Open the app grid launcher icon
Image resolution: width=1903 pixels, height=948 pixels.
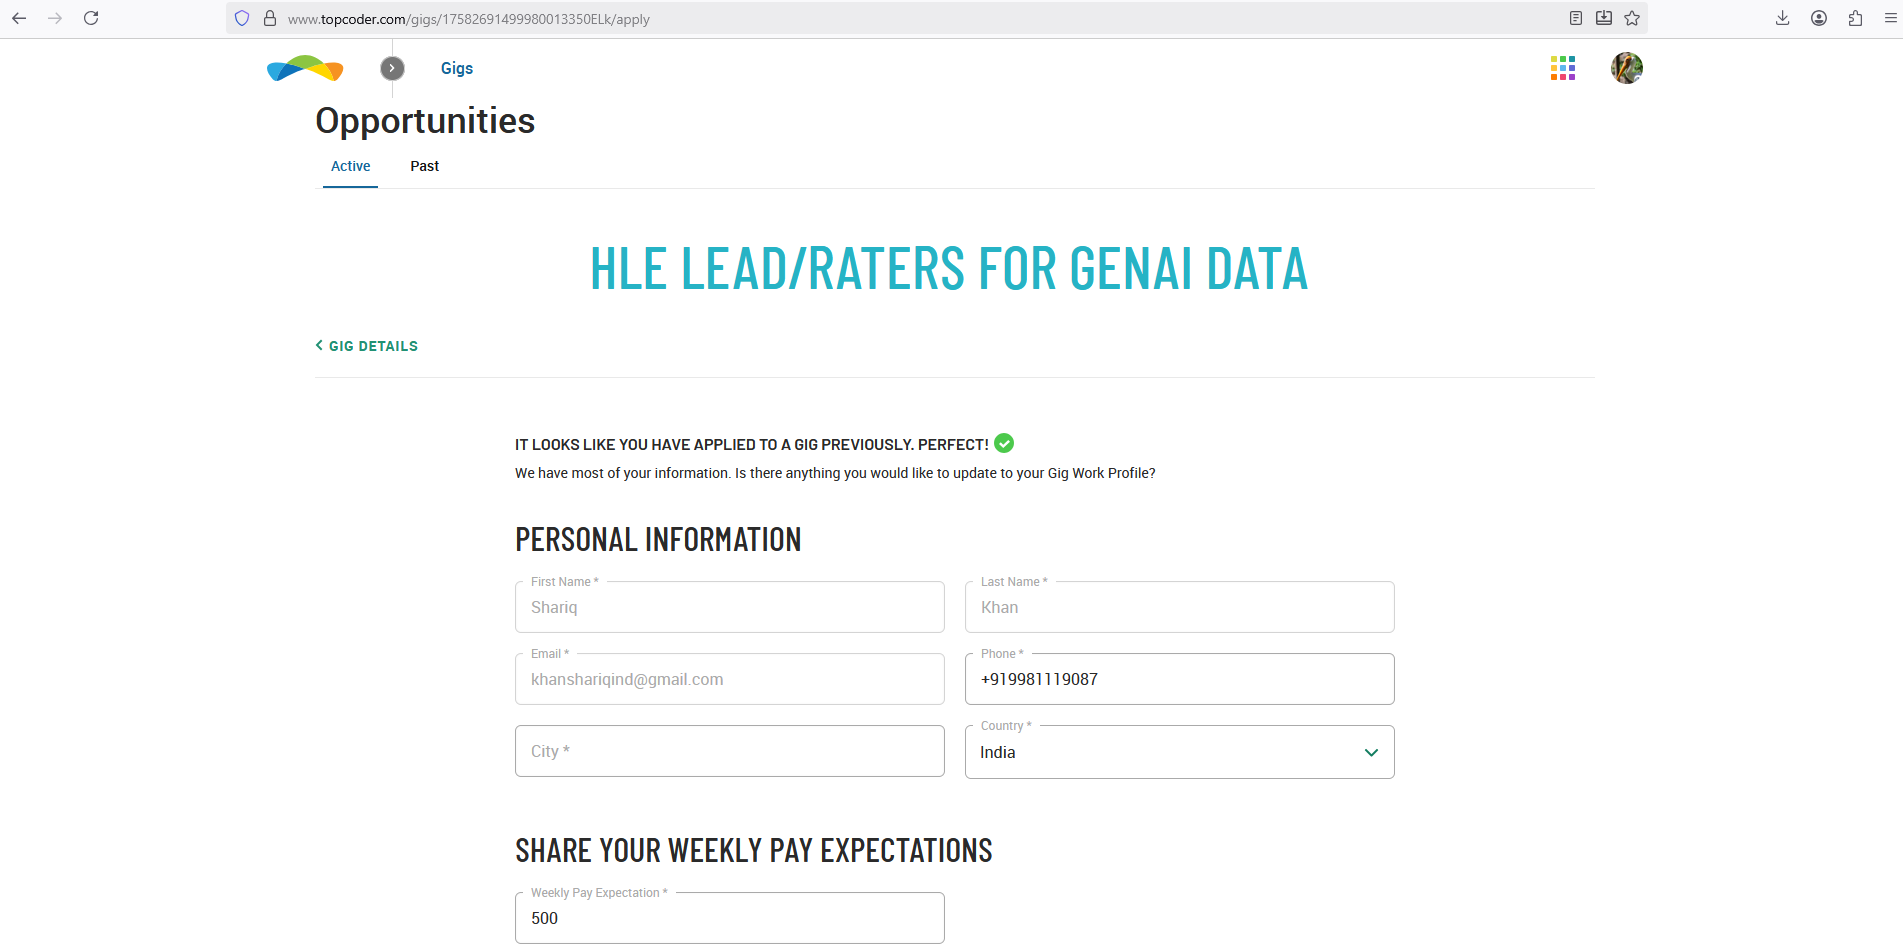tap(1562, 68)
